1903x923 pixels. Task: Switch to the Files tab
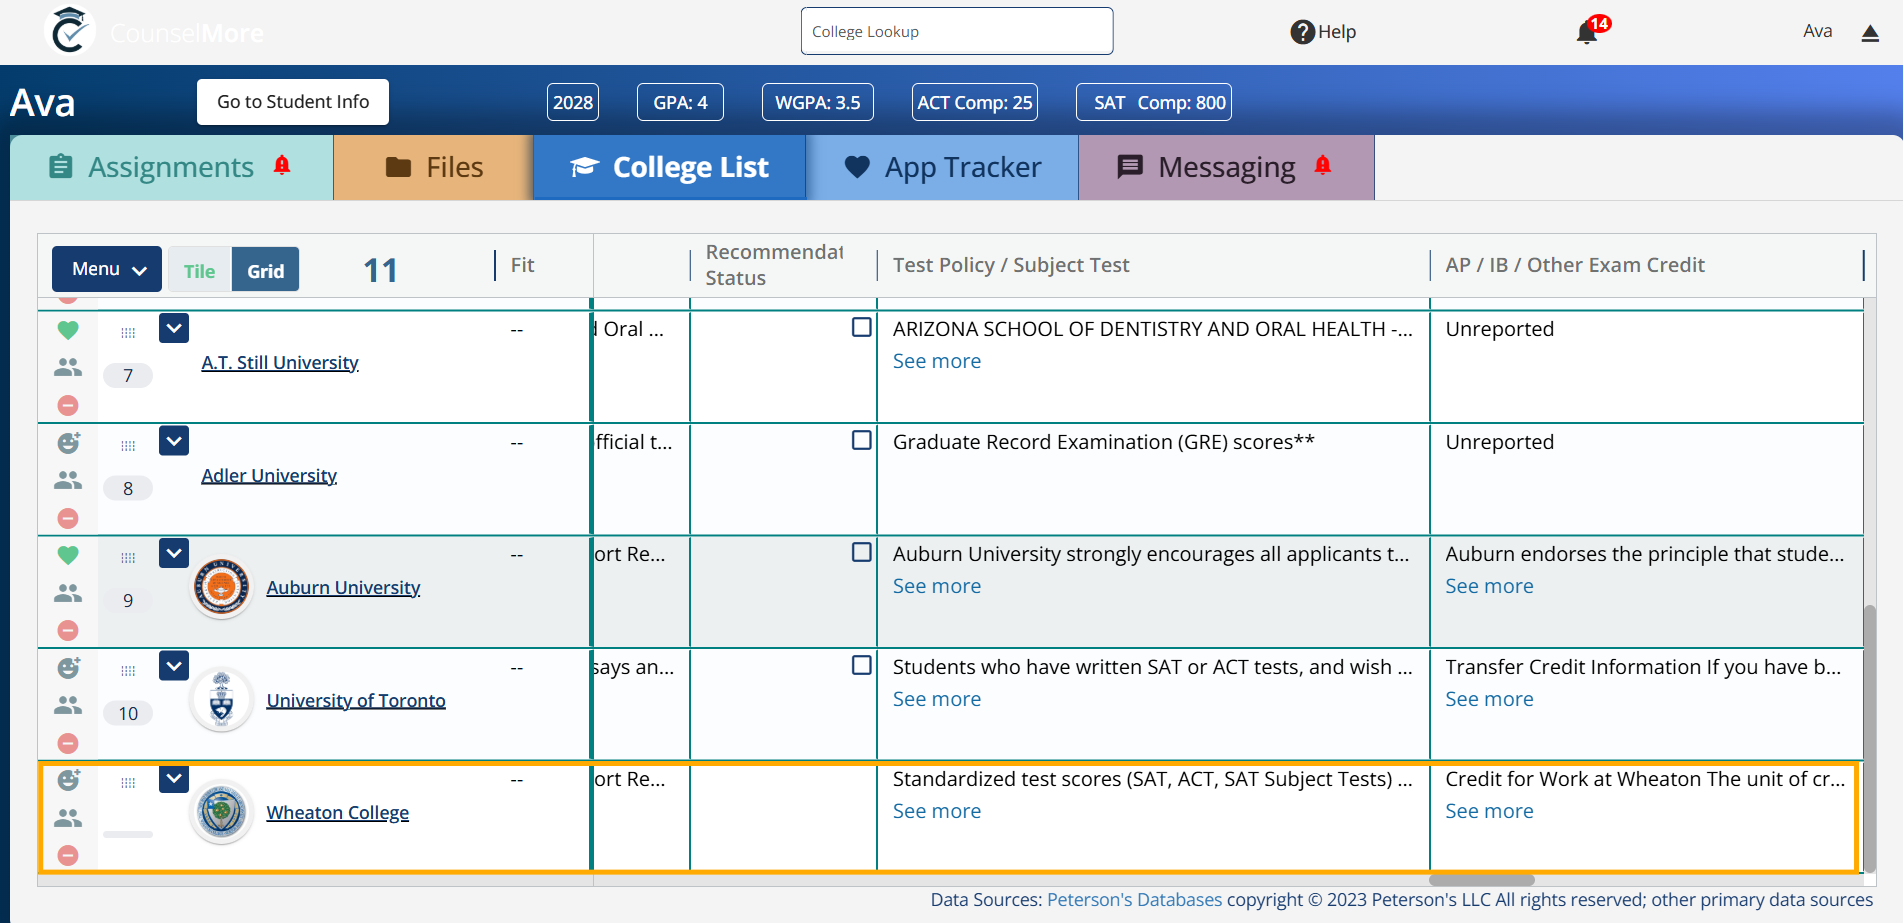(x=433, y=167)
